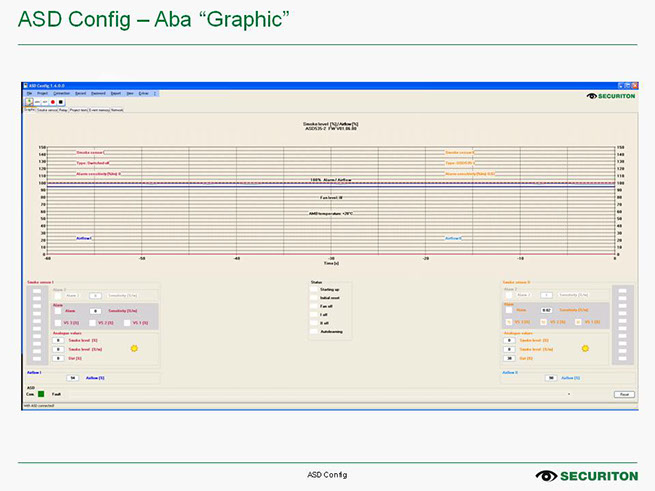
Task: Click the Airflow I value field
Action: (x=72, y=378)
